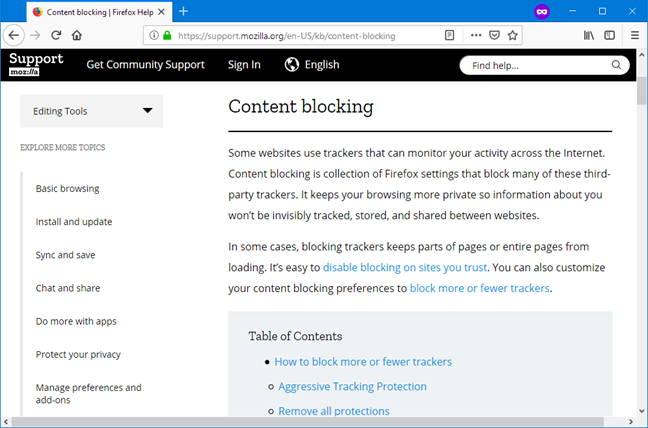Open the Basic browsing topic
The image size is (648, 428).
(x=67, y=189)
